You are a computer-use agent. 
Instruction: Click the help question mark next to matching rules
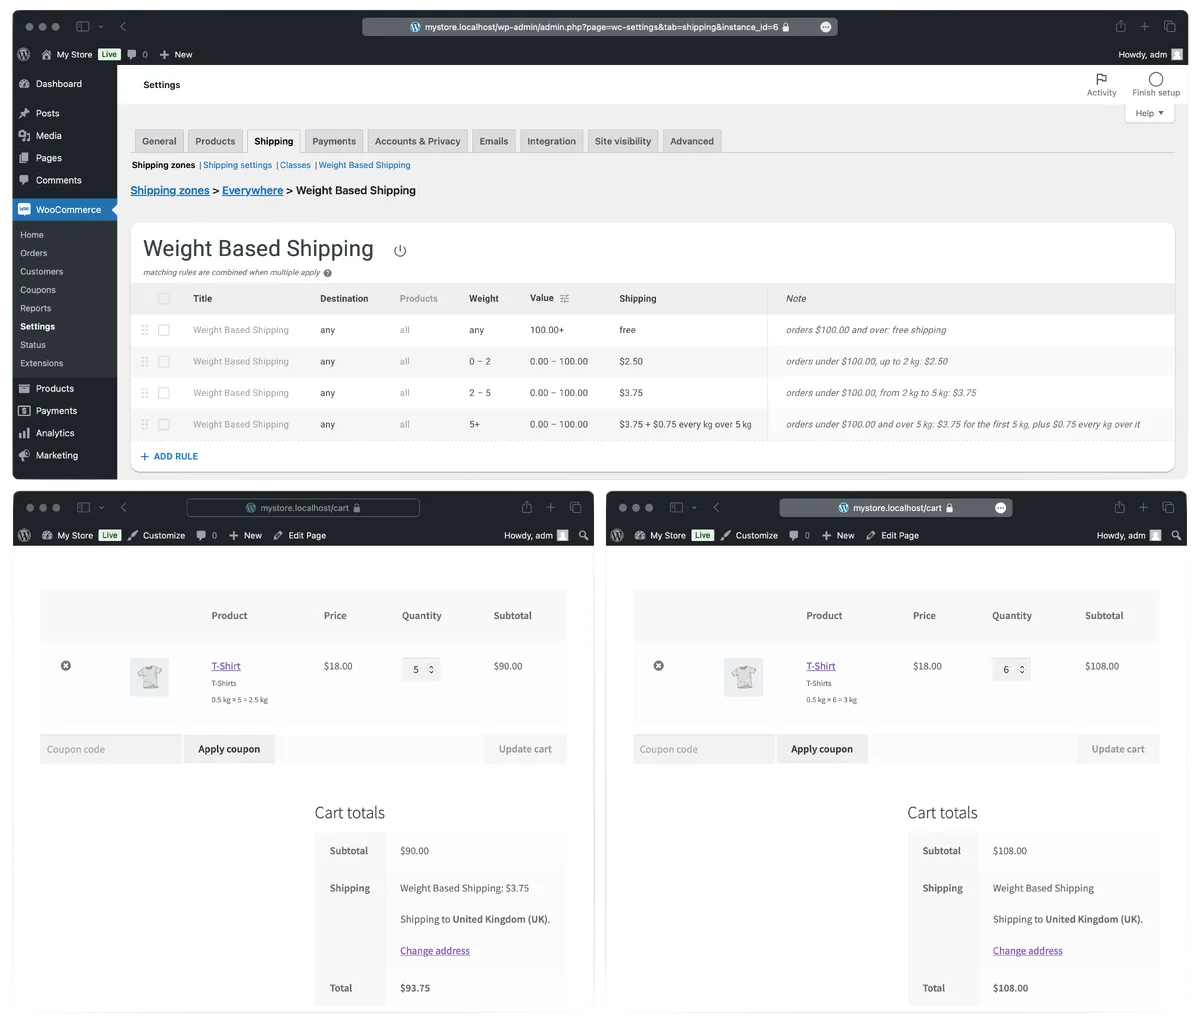(328, 273)
